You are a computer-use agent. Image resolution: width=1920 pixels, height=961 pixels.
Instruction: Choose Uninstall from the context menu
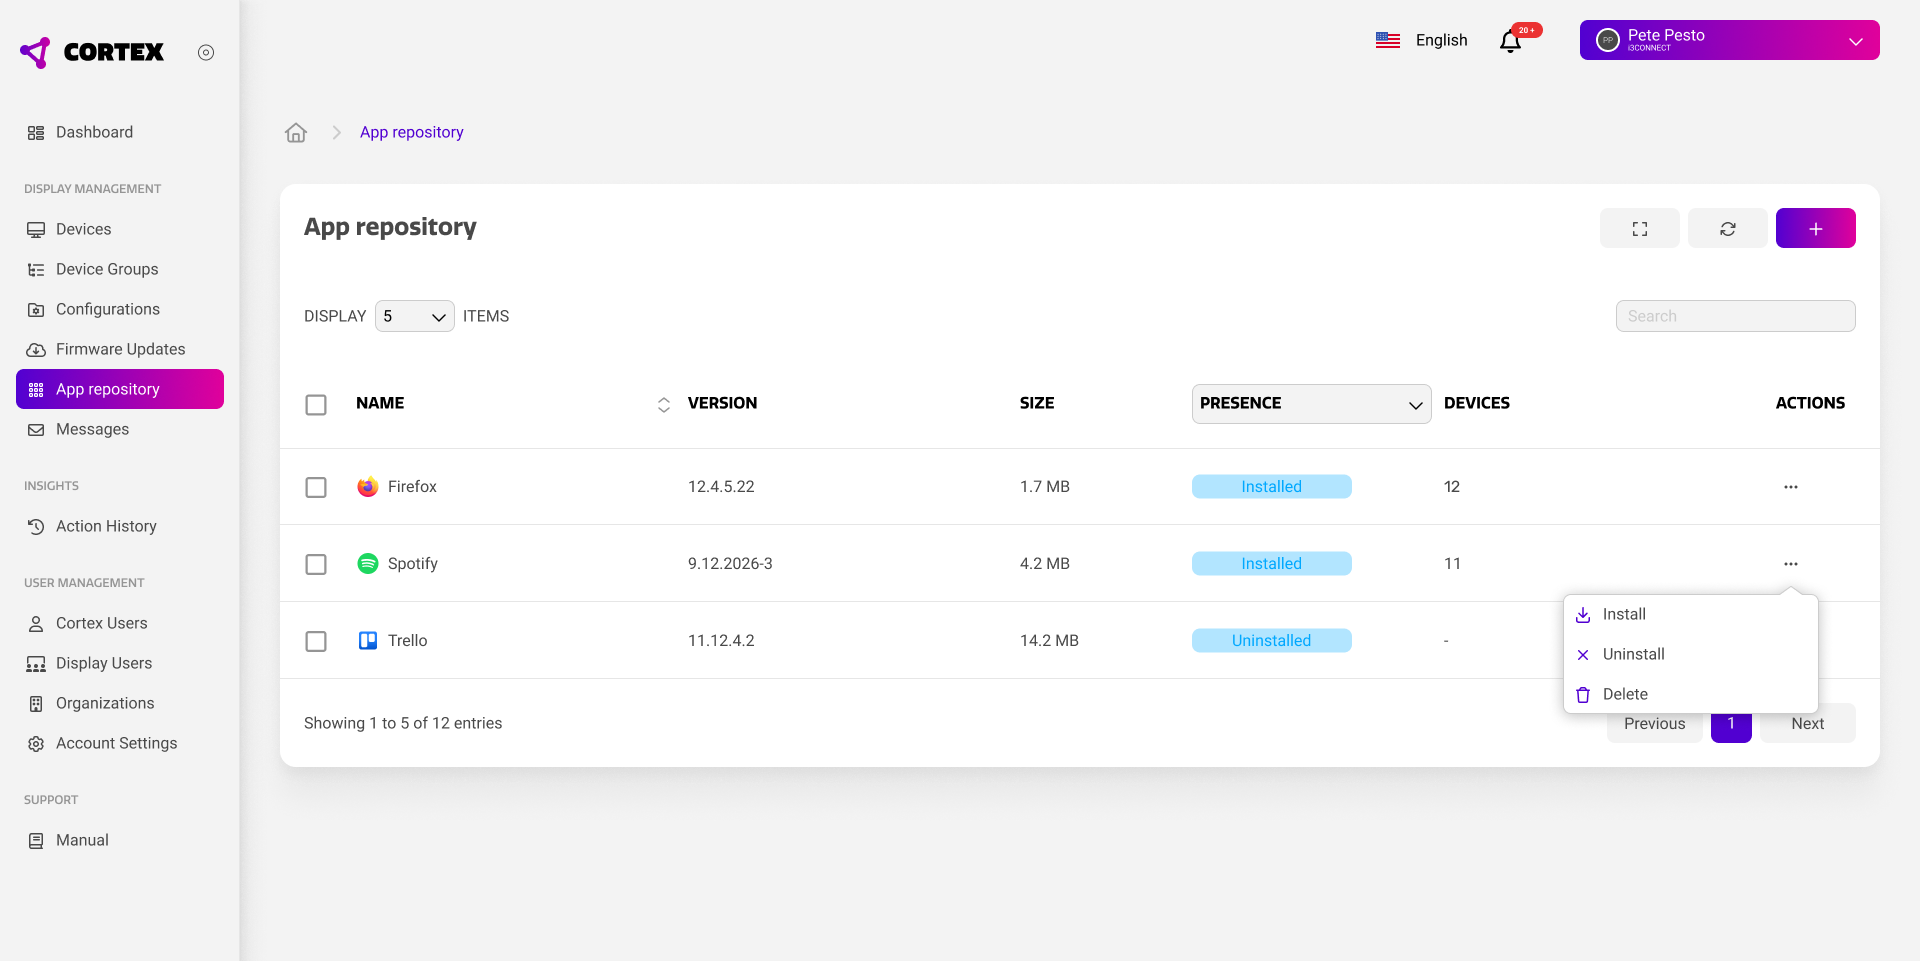point(1633,654)
